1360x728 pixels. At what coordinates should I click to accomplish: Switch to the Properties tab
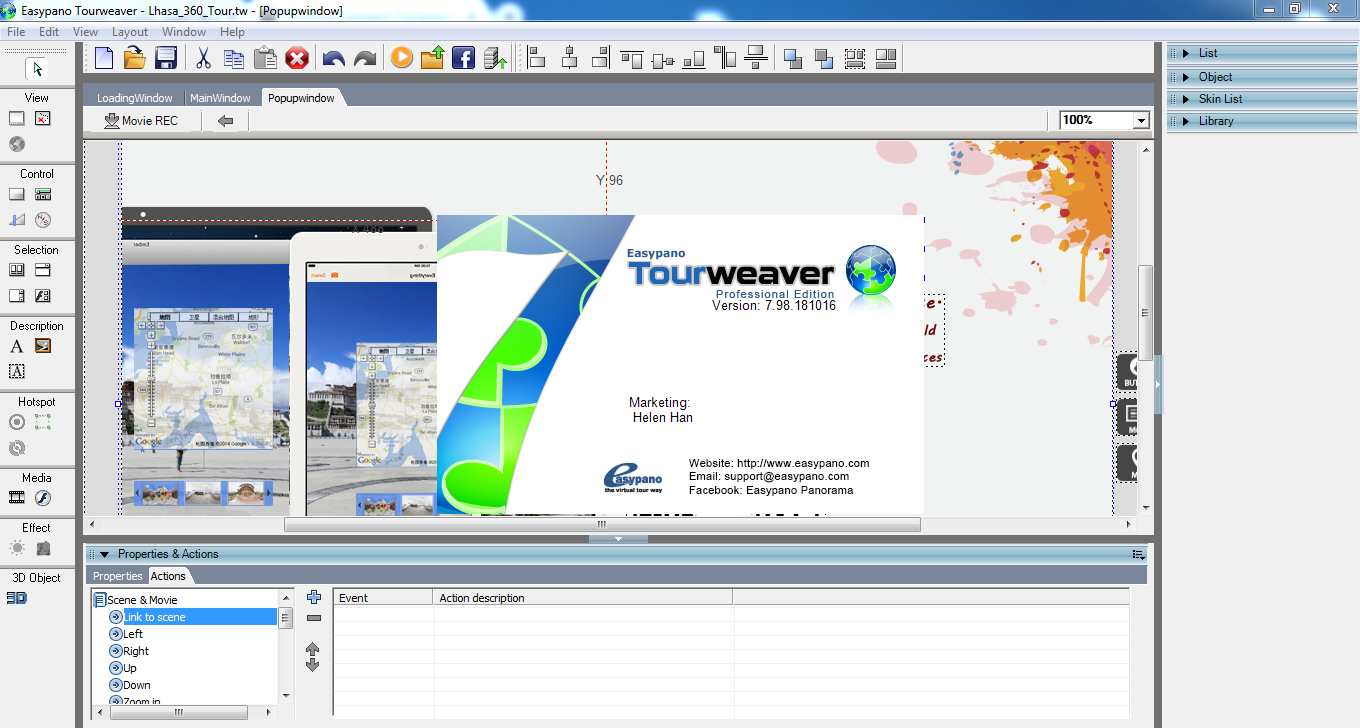[x=118, y=576]
